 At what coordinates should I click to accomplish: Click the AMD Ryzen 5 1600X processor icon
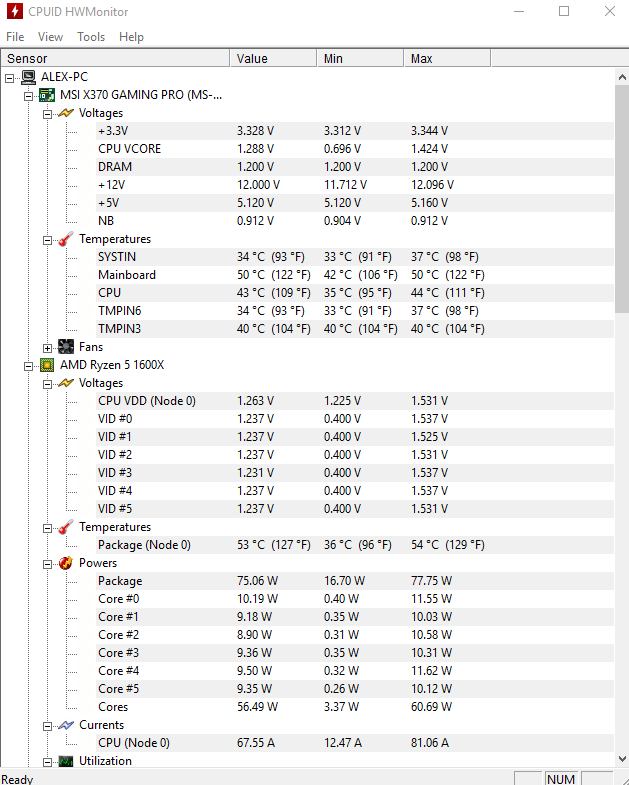pos(47,365)
